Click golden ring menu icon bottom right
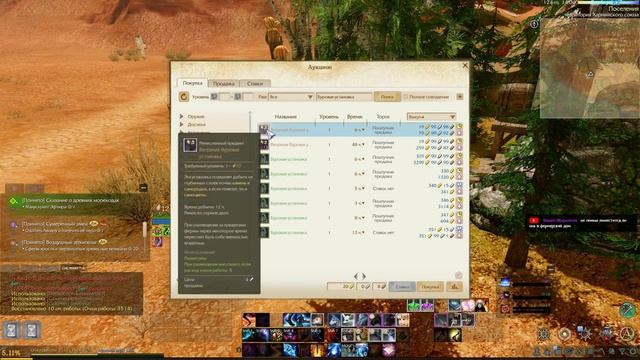 tap(564, 334)
